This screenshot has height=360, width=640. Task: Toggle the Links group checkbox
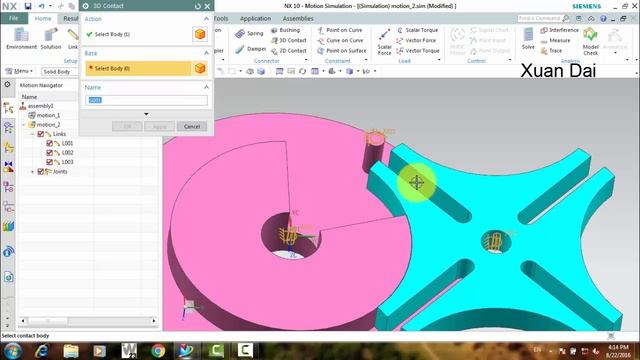point(40,134)
